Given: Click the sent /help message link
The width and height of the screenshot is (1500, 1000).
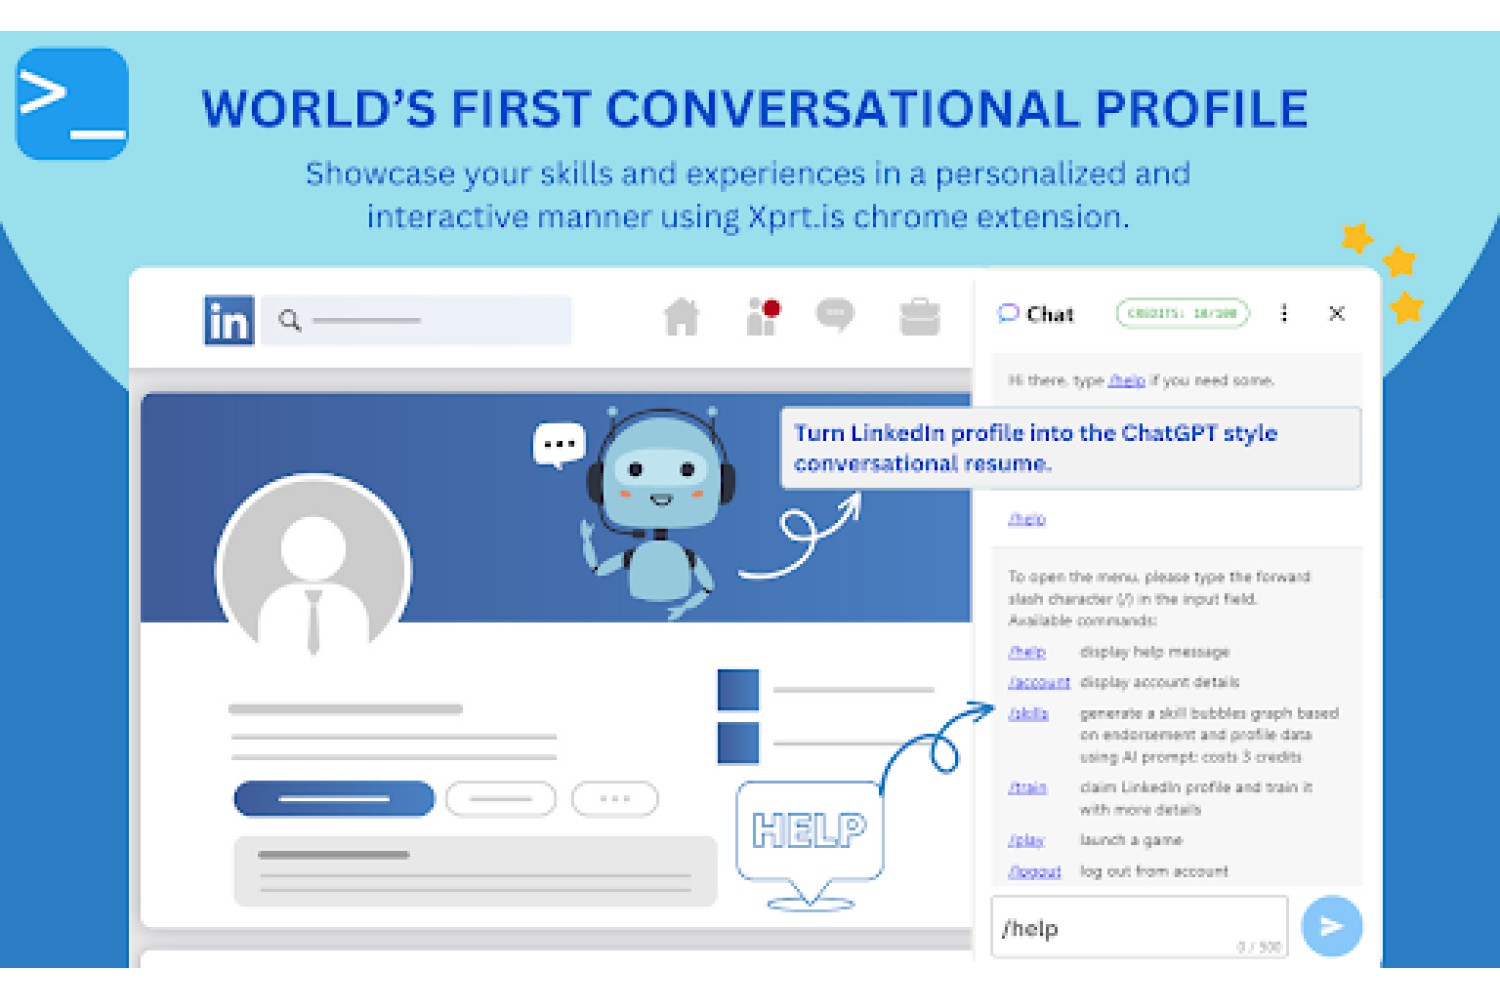Looking at the screenshot, I should (1027, 519).
